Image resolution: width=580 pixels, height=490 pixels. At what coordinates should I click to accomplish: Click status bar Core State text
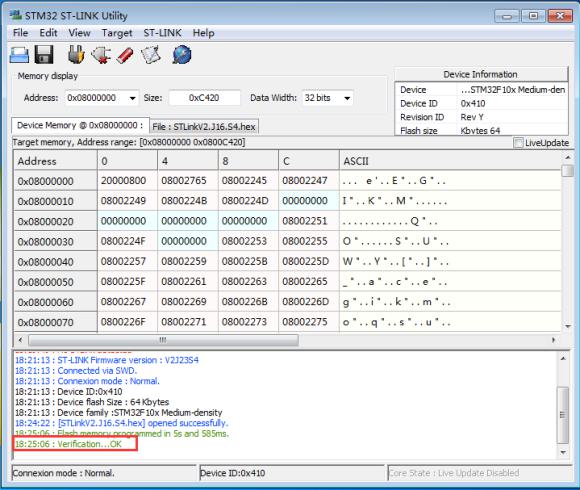point(454,473)
